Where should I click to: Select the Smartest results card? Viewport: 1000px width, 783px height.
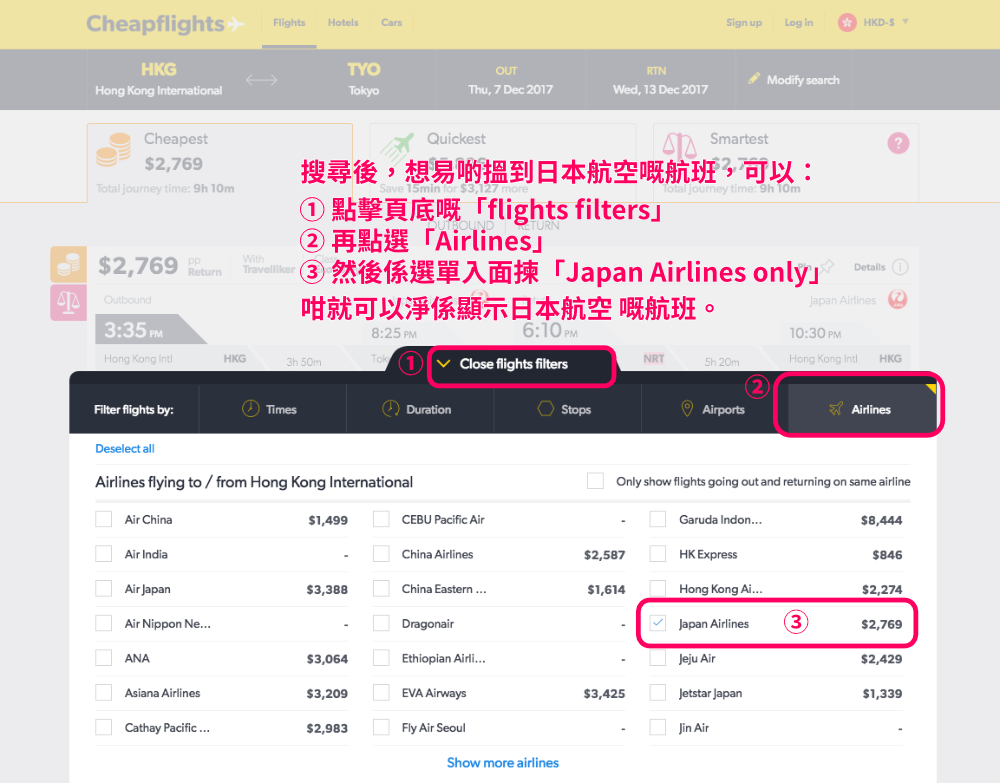[786, 163]
